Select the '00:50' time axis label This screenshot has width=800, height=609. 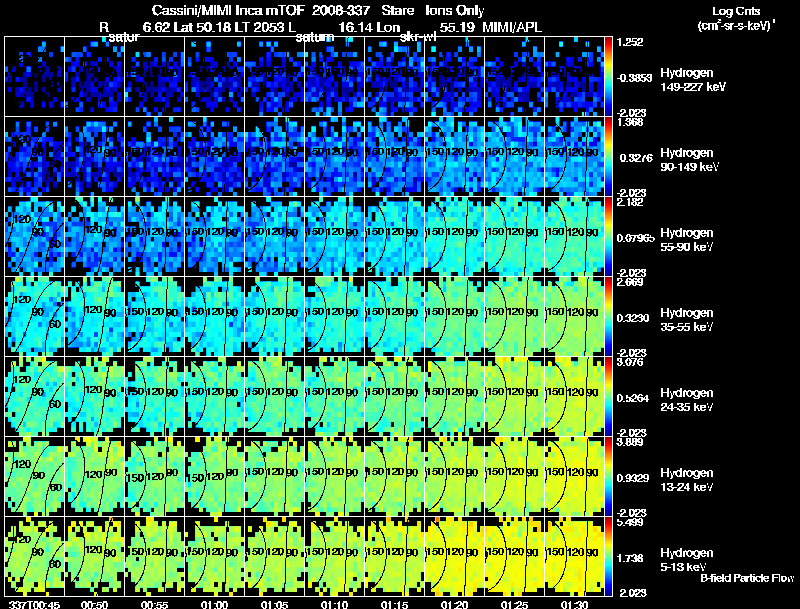[94, 605]
